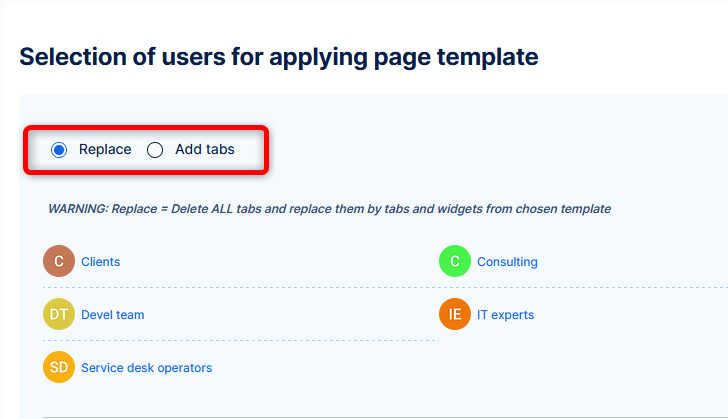Open the Consulting group link
Screen dimensions: 728x419
coord(507,262)
